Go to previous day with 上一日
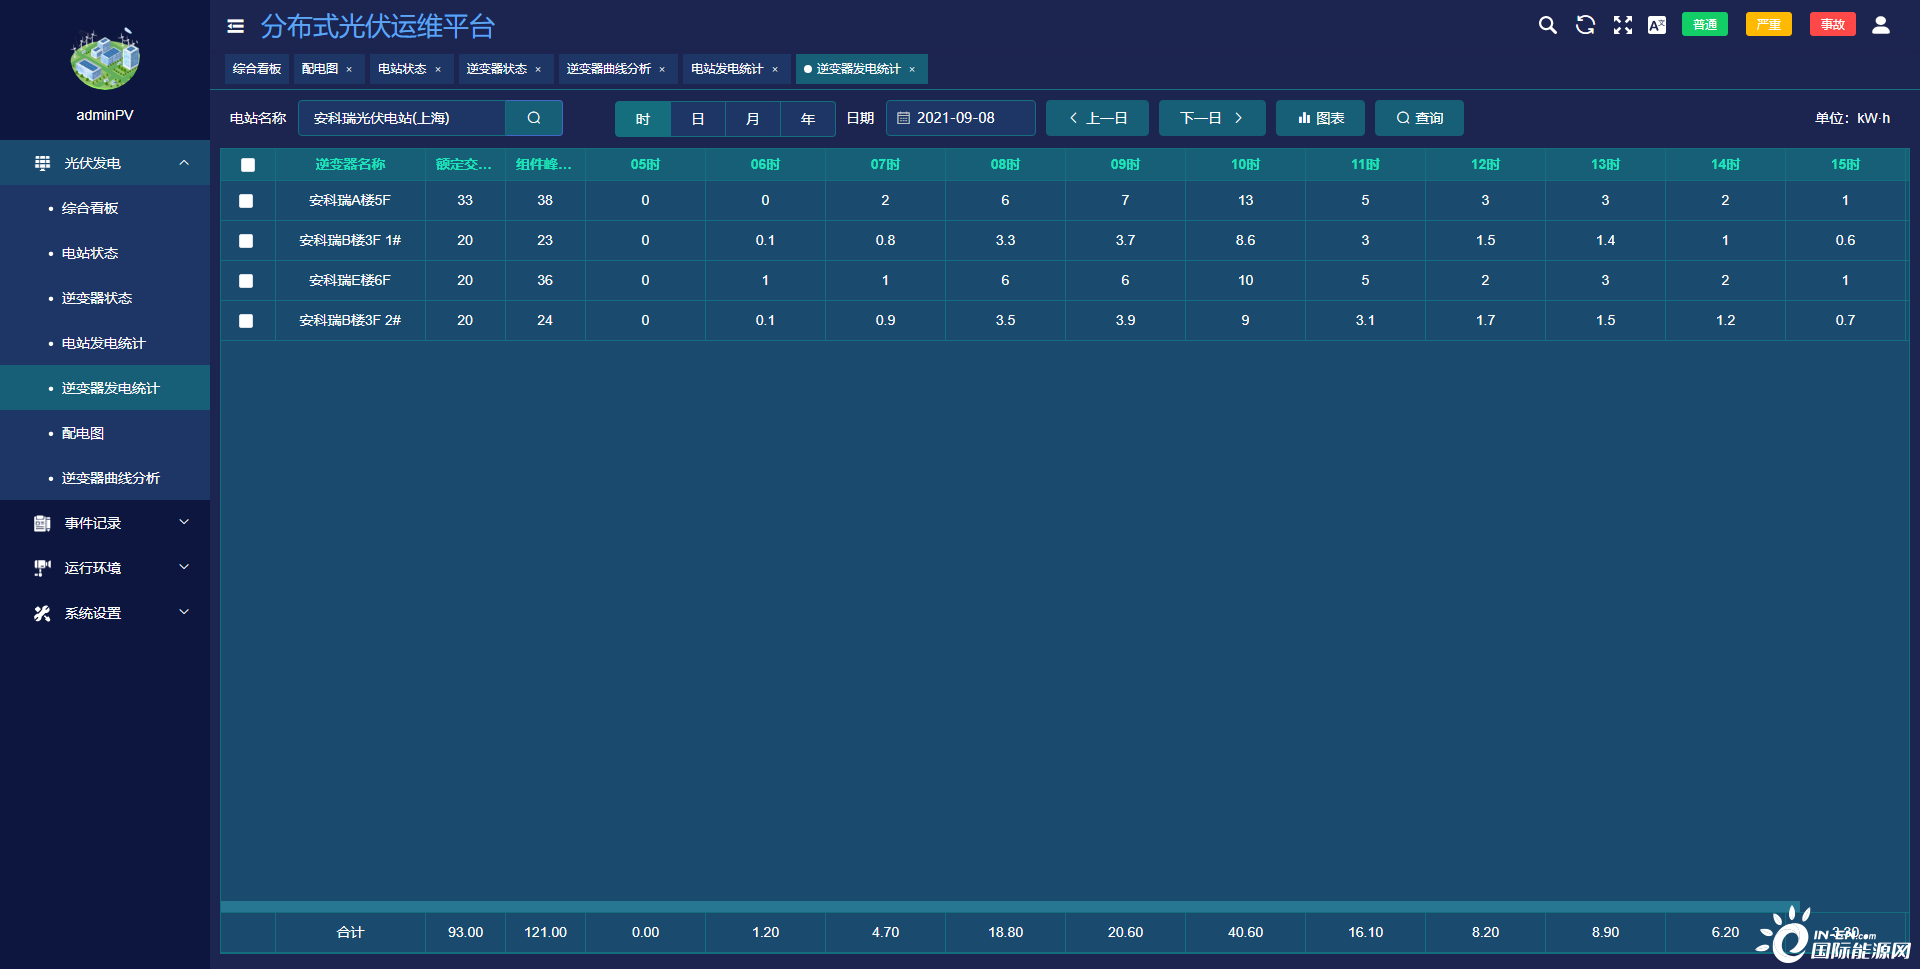The height and width of the screenshot is (969, 1920). pyautogui.click(x=1097, y=118)
